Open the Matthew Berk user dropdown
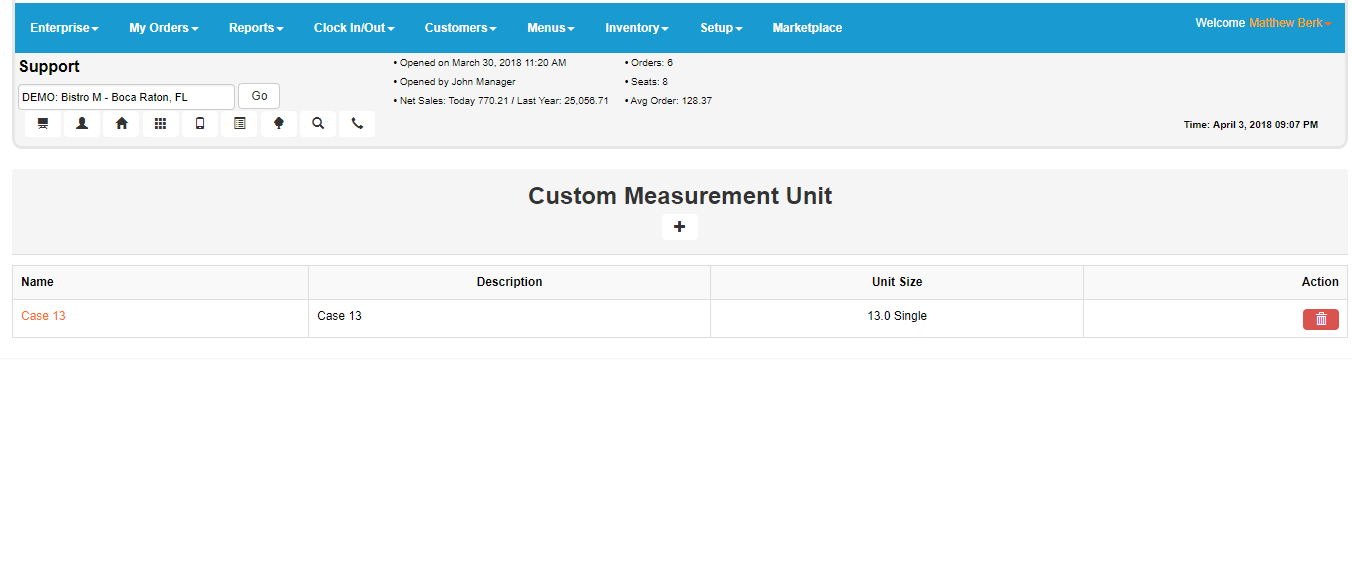 pos(1290,23)
